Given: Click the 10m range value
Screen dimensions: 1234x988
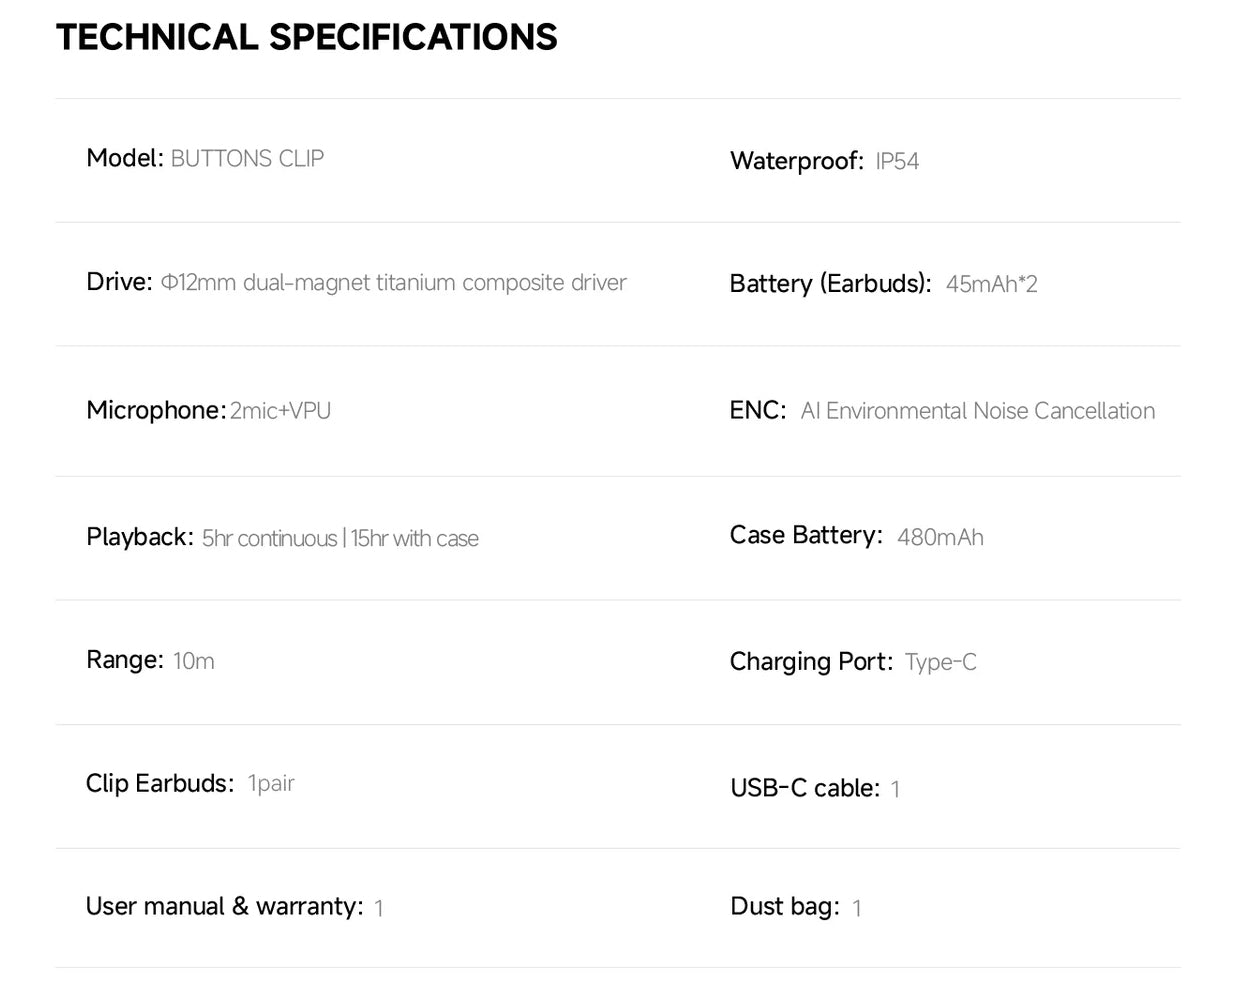Looking at the screenshot, I should [193, 661].
